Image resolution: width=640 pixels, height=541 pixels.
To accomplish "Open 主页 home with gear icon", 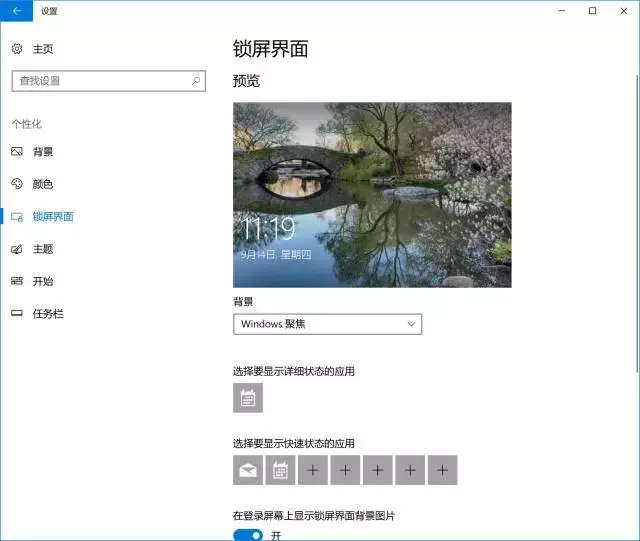I will 33,49.
